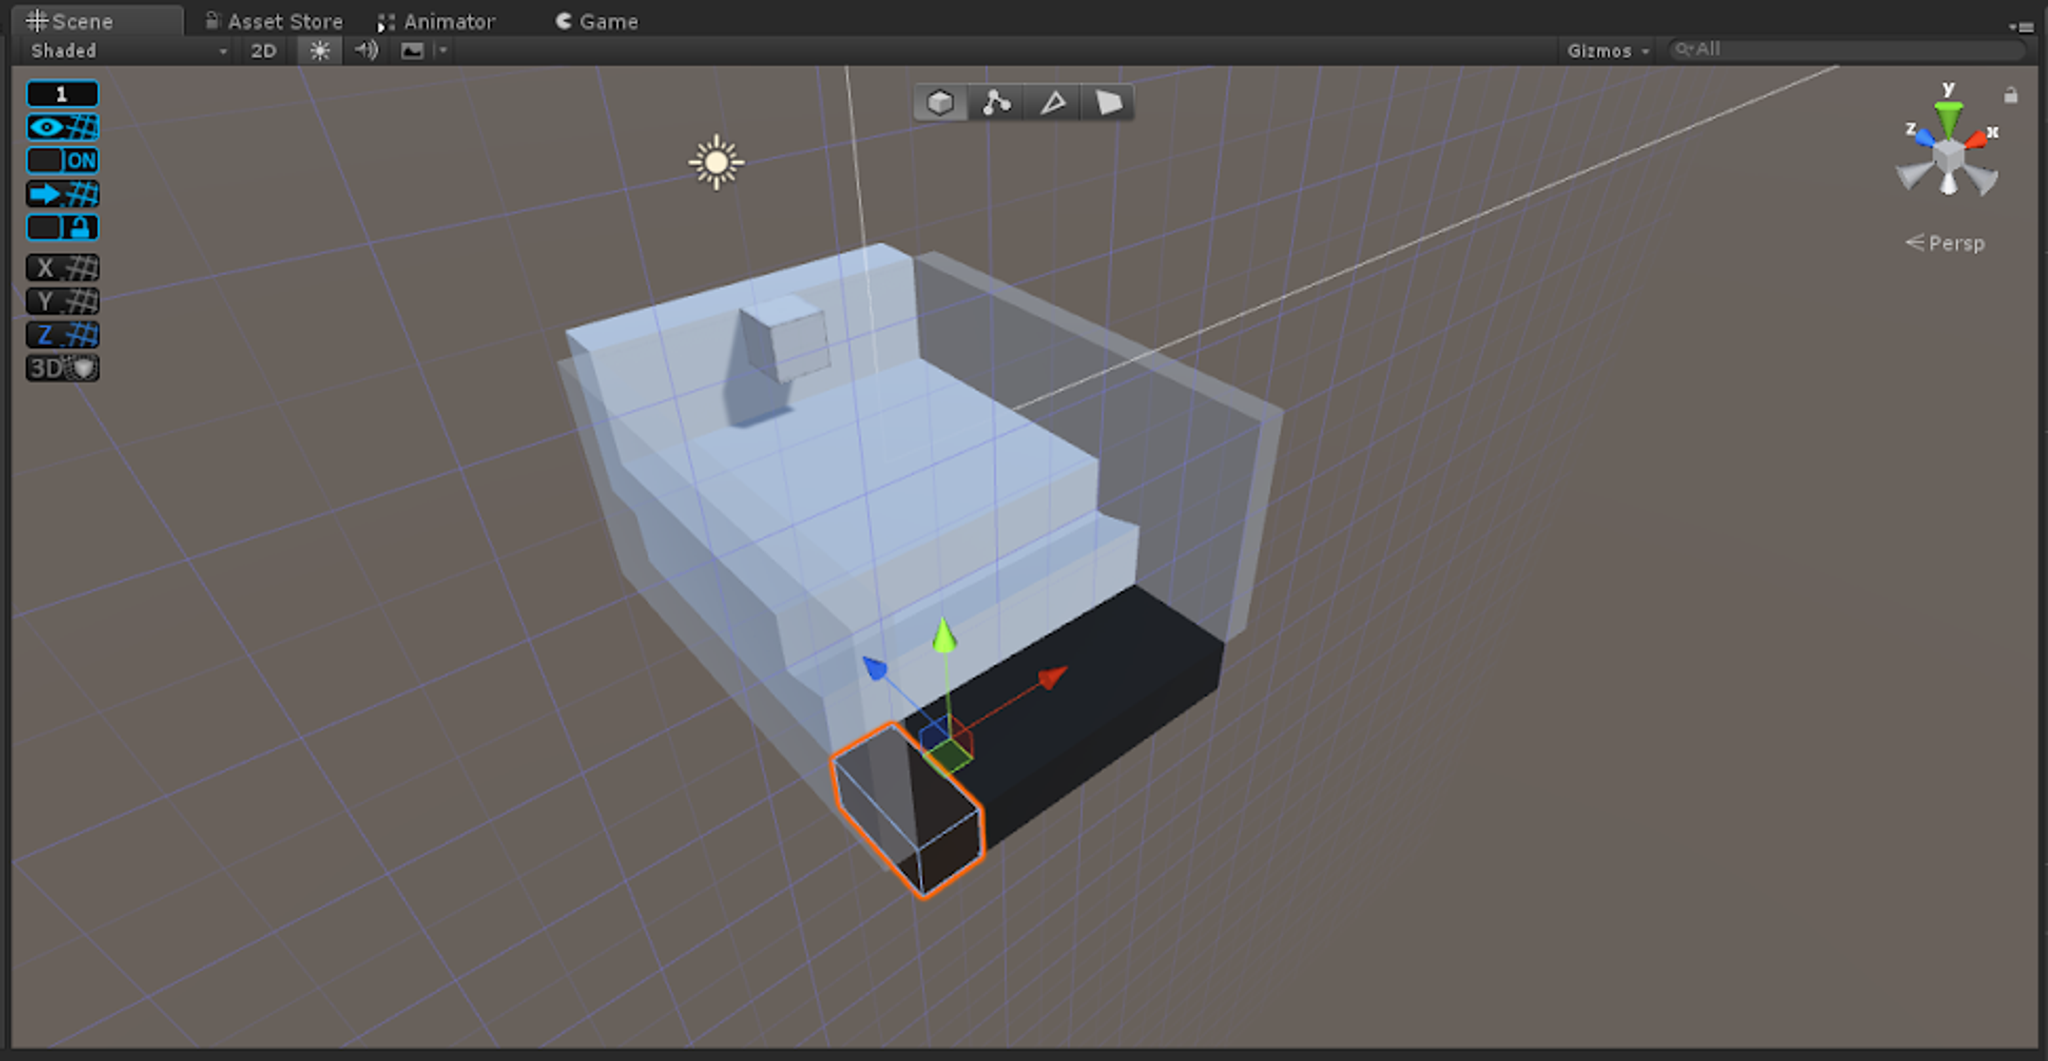Open the Game tab
This screenshot has width=2048, height=1061.
coord(597,21)
